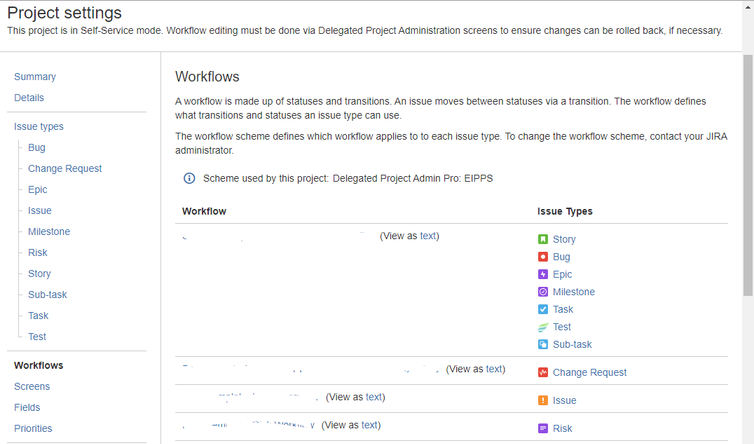Select Bug under Issue types tree
The width and height of the screenshot is (754, 444).
pyautogui.click(x=37, y=148)
